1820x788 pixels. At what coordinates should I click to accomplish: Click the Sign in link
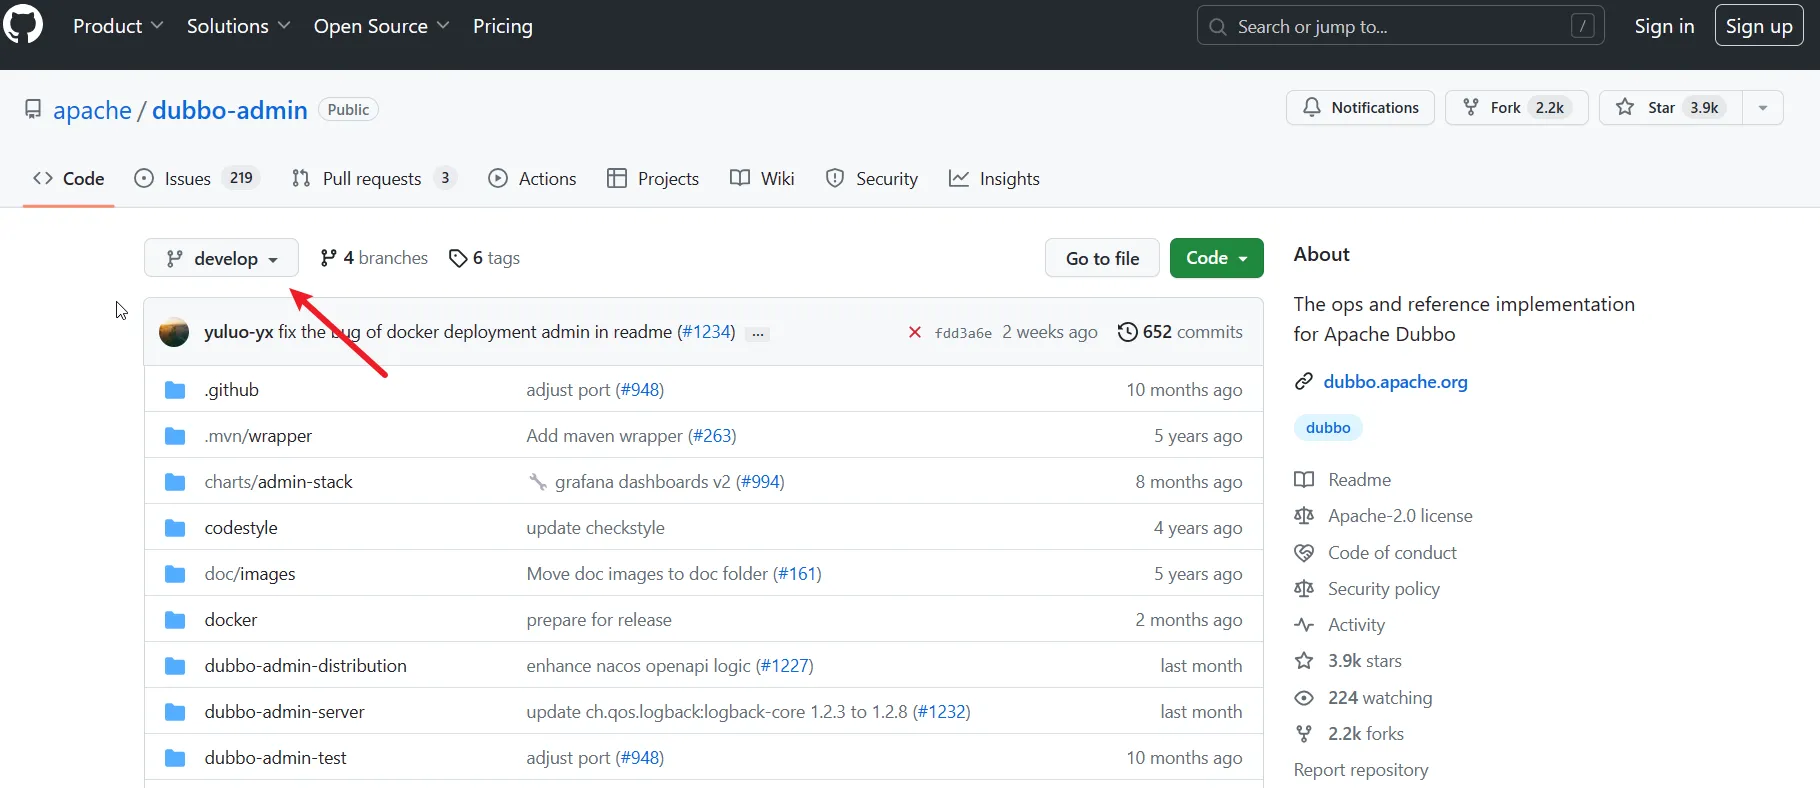click(1664, 26)
